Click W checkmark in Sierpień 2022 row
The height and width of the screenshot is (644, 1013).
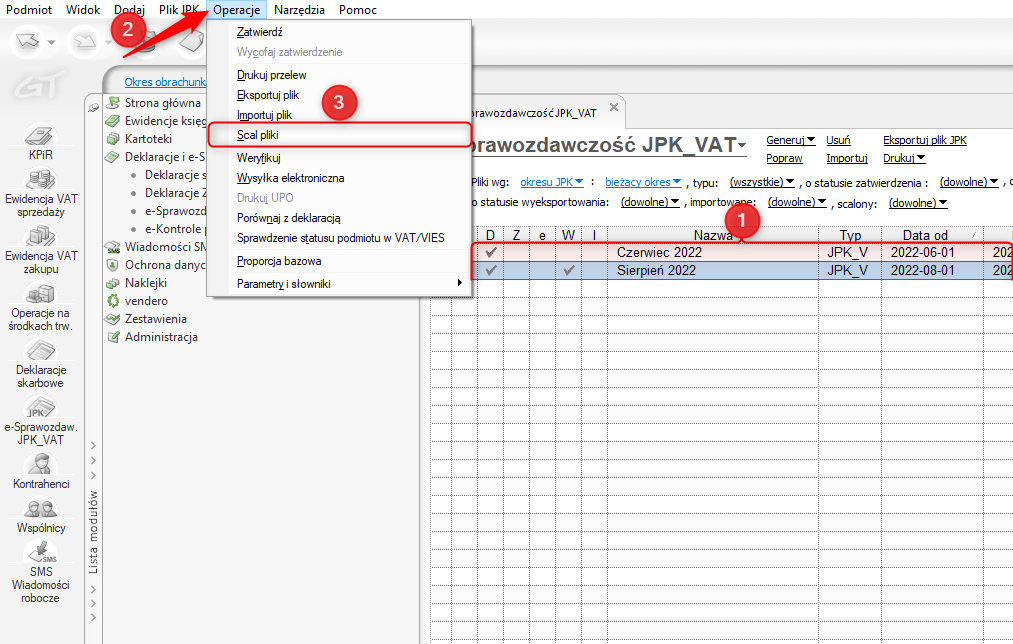pyautogui.click(x=569, y=271)
